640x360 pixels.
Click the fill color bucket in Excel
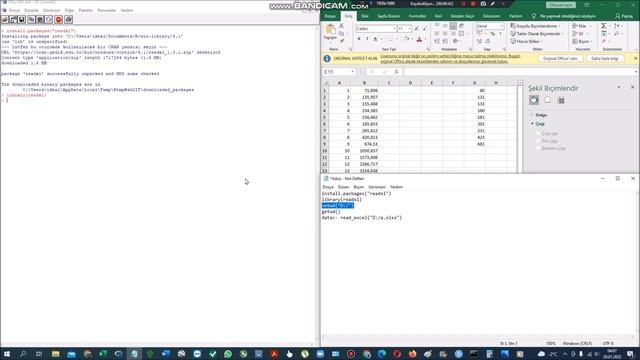[x=406, y=39]
